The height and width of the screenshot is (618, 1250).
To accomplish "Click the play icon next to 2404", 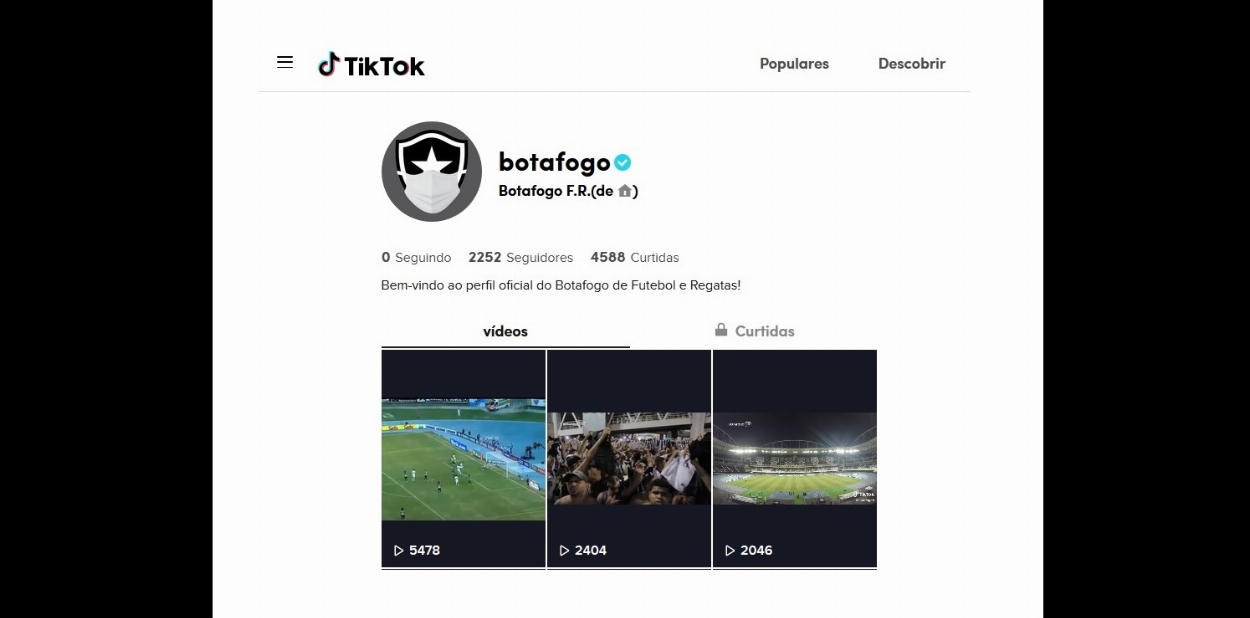I will click(564, 551).
